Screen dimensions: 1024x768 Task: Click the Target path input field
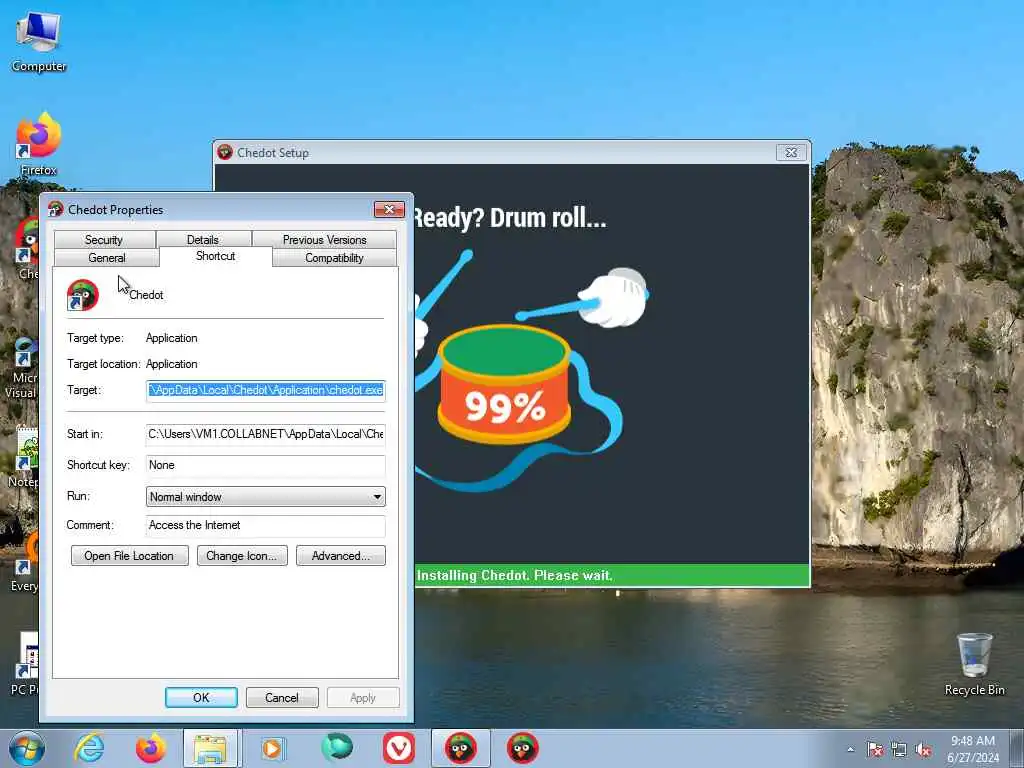click(266, 391)
